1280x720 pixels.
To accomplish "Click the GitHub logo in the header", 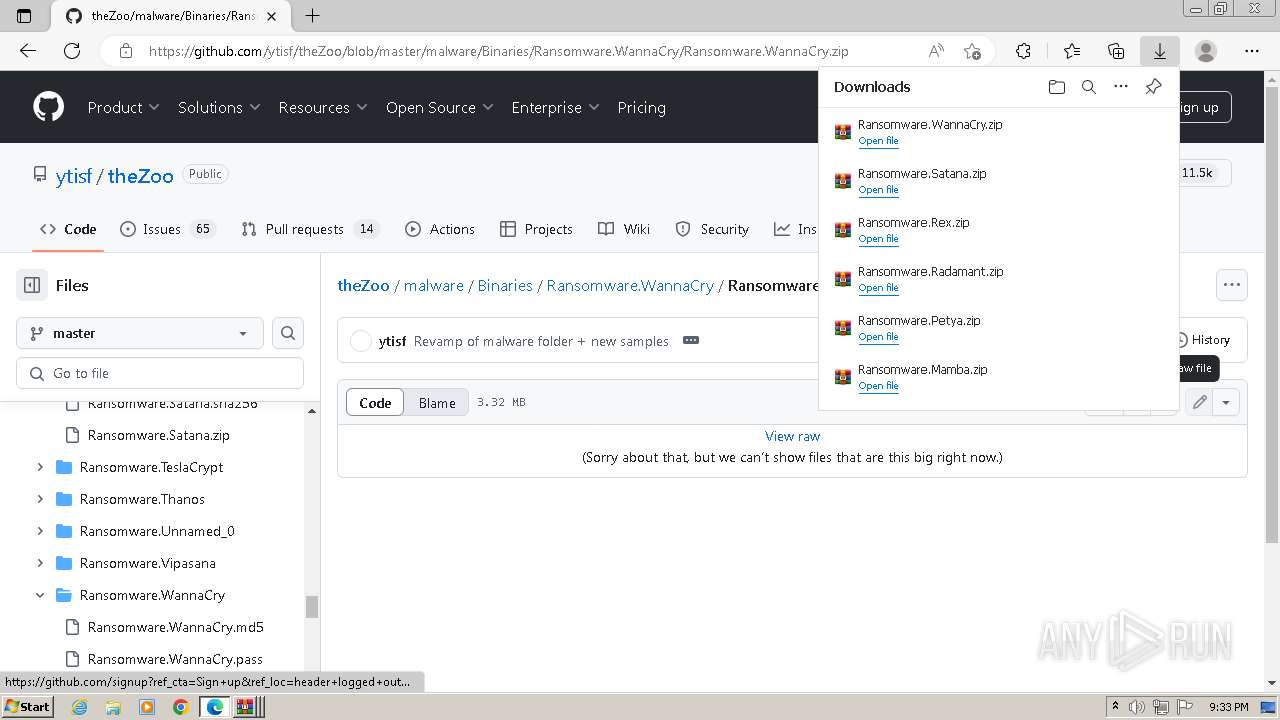I will pos(48,107).
